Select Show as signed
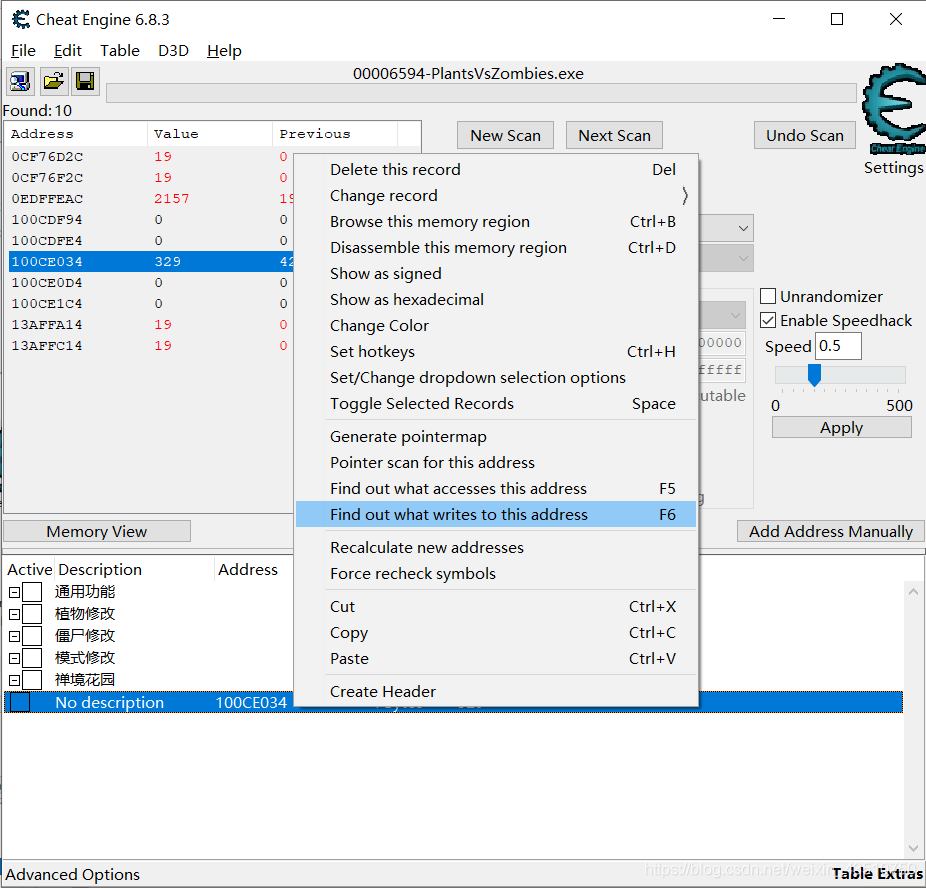926x888 pixels. point(496,273)
